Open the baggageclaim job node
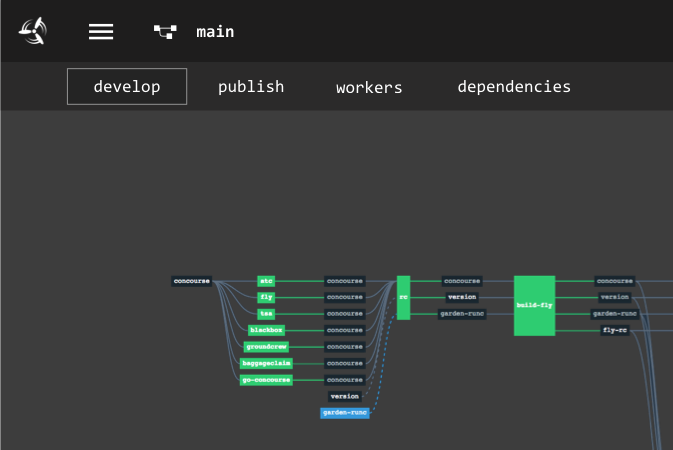Viewport: 673px width, 450px height. (x=267, y=363)
